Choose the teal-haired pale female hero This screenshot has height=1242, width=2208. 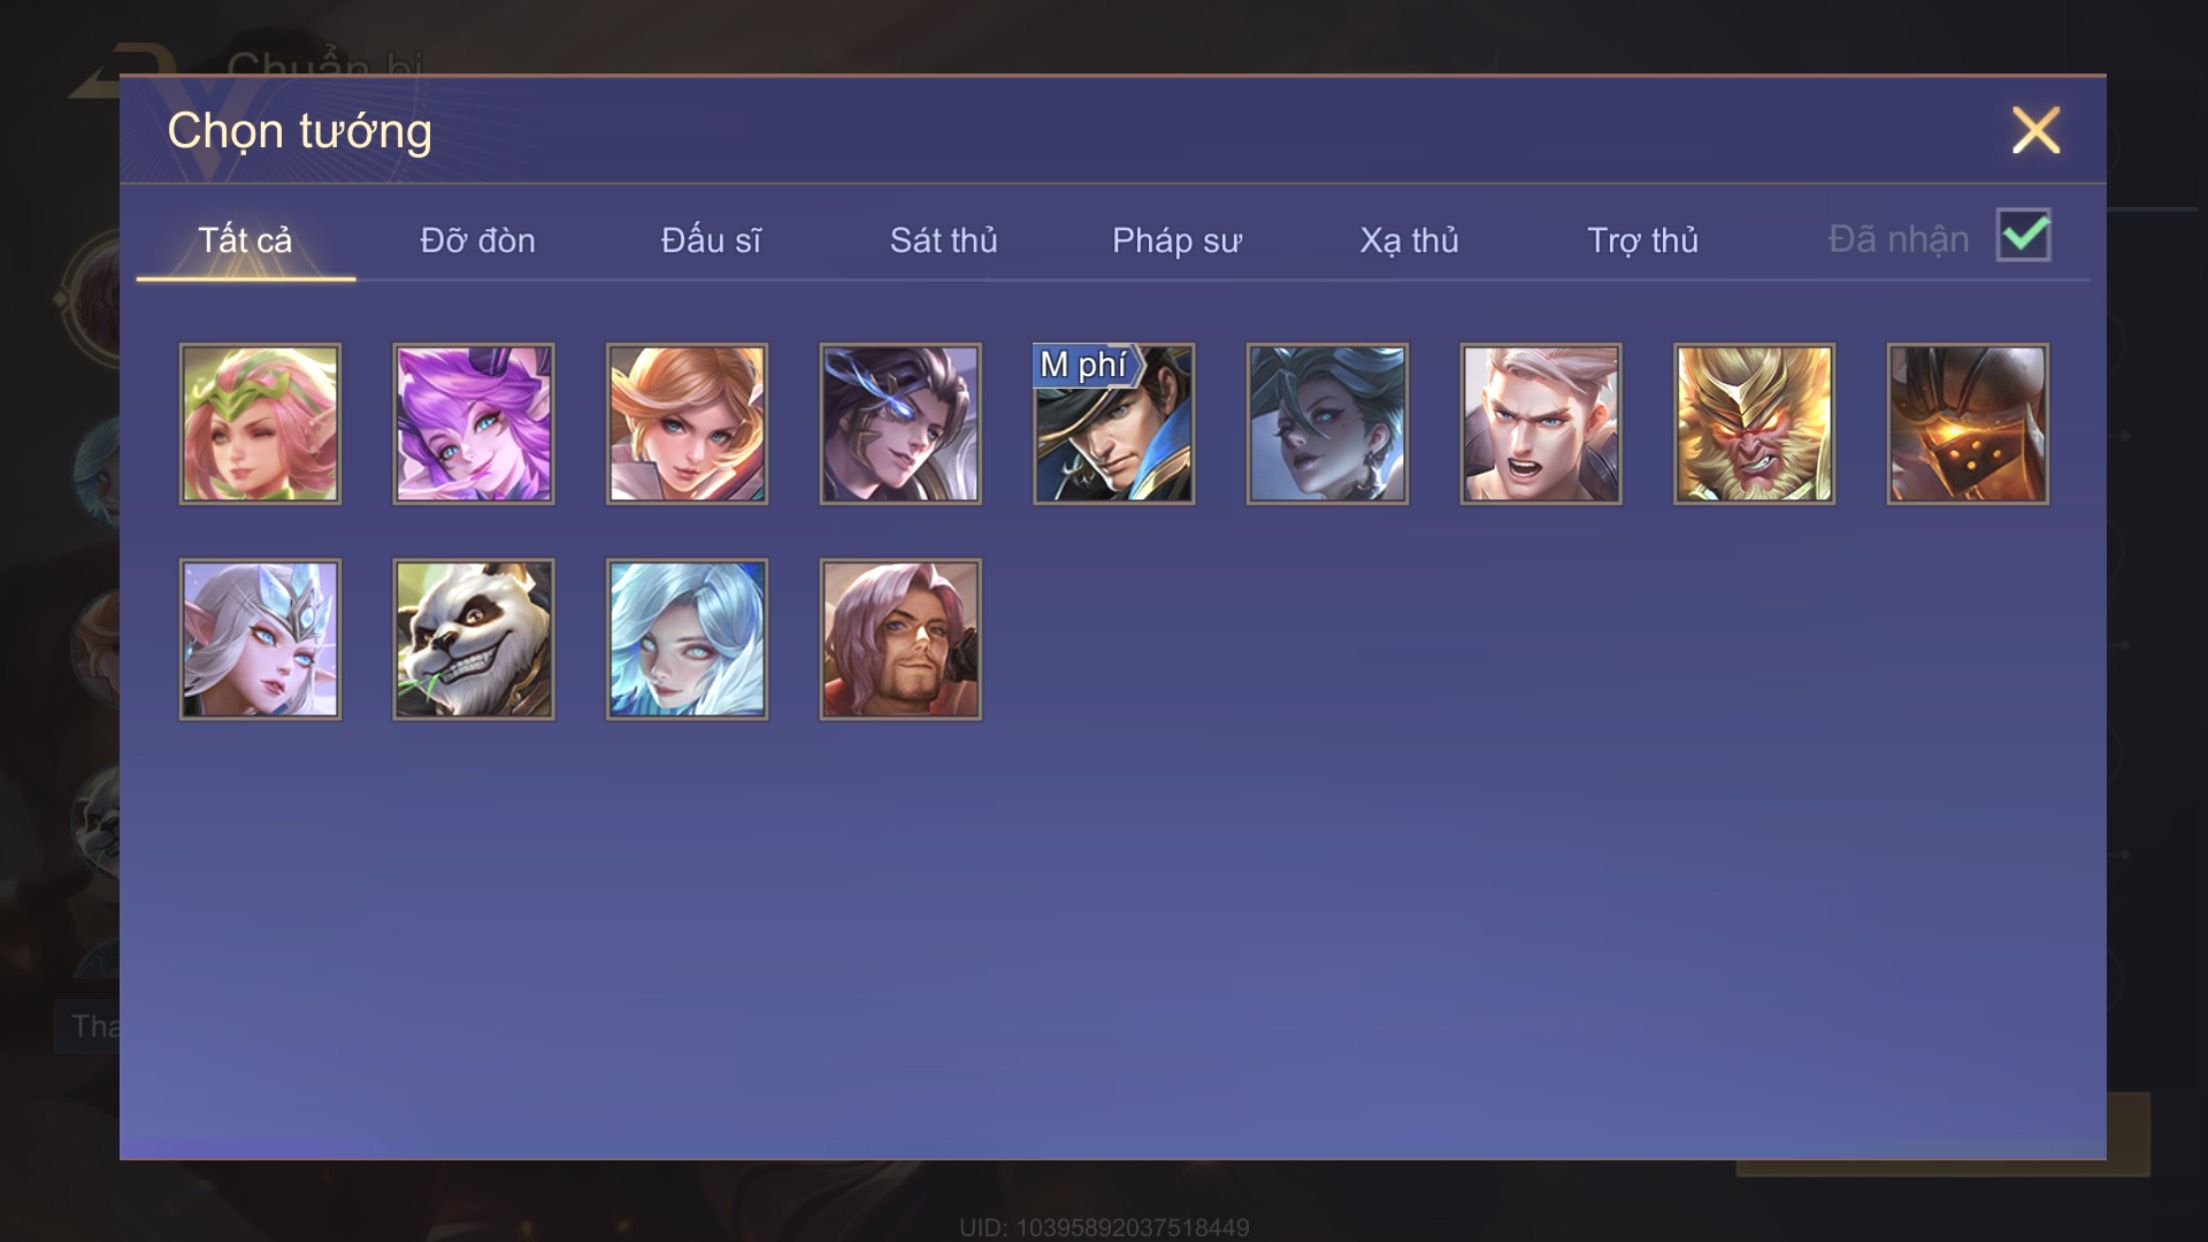pos(1327,424)
